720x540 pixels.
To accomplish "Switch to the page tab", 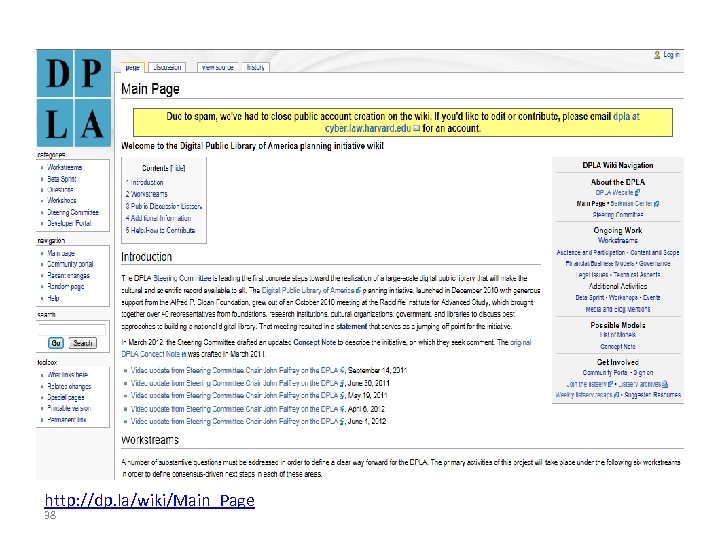I will tap(133, 68).
